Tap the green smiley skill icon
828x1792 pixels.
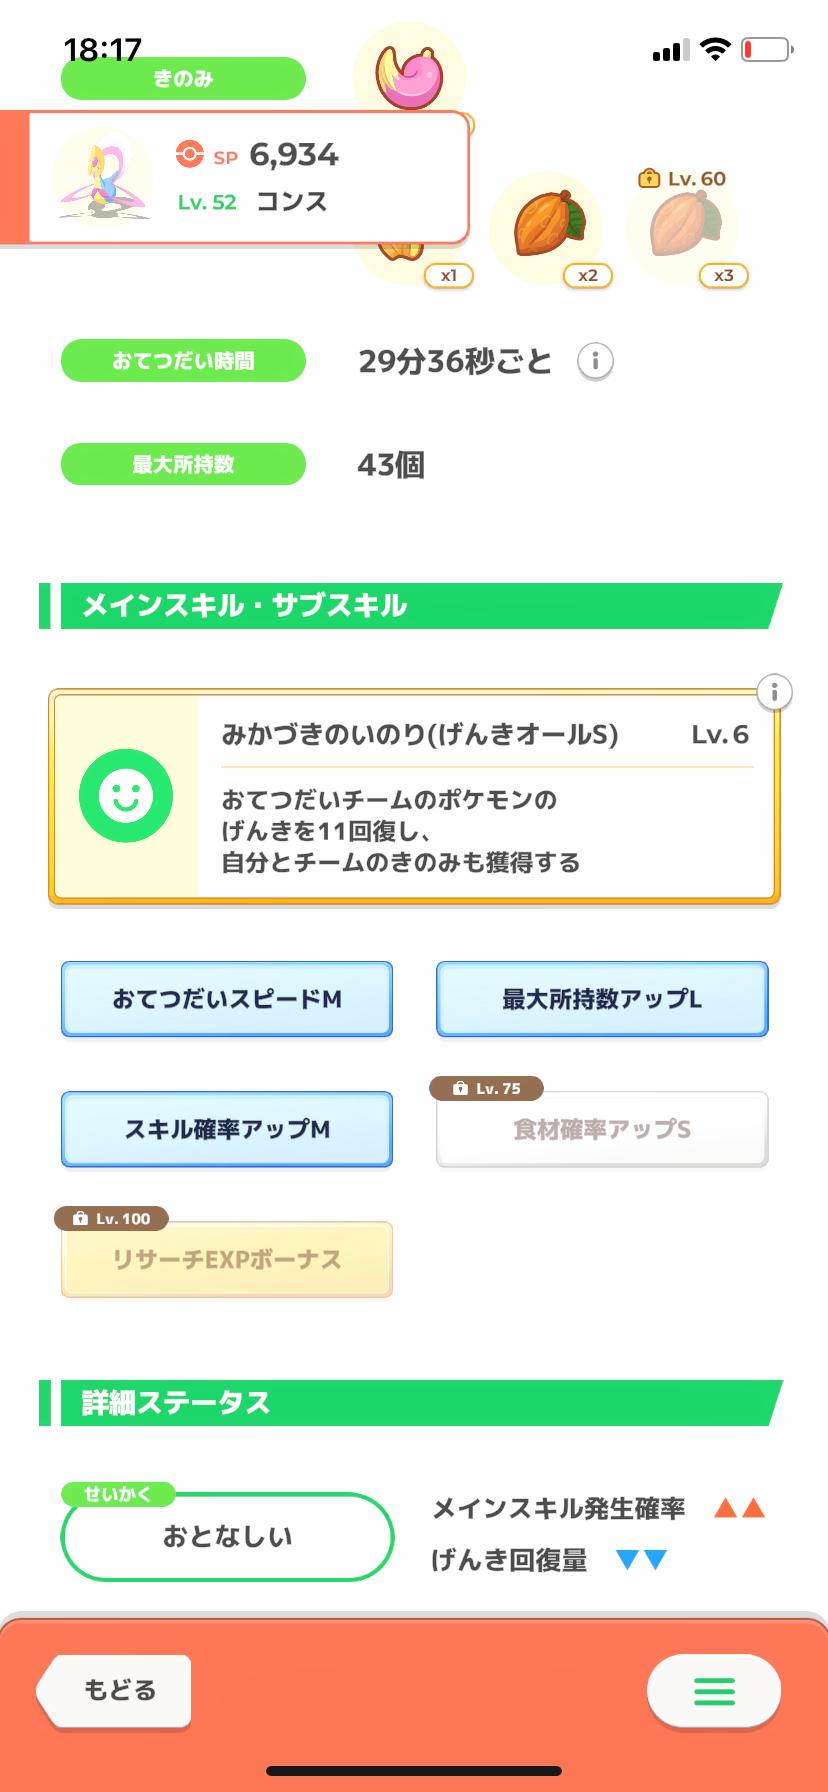point(126,796)
